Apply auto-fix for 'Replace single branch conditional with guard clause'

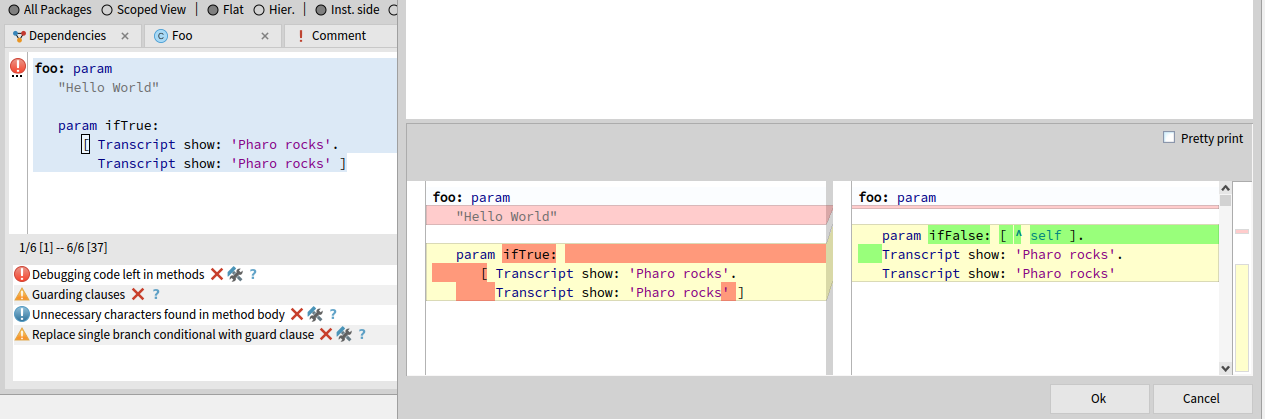pos(344,334)
